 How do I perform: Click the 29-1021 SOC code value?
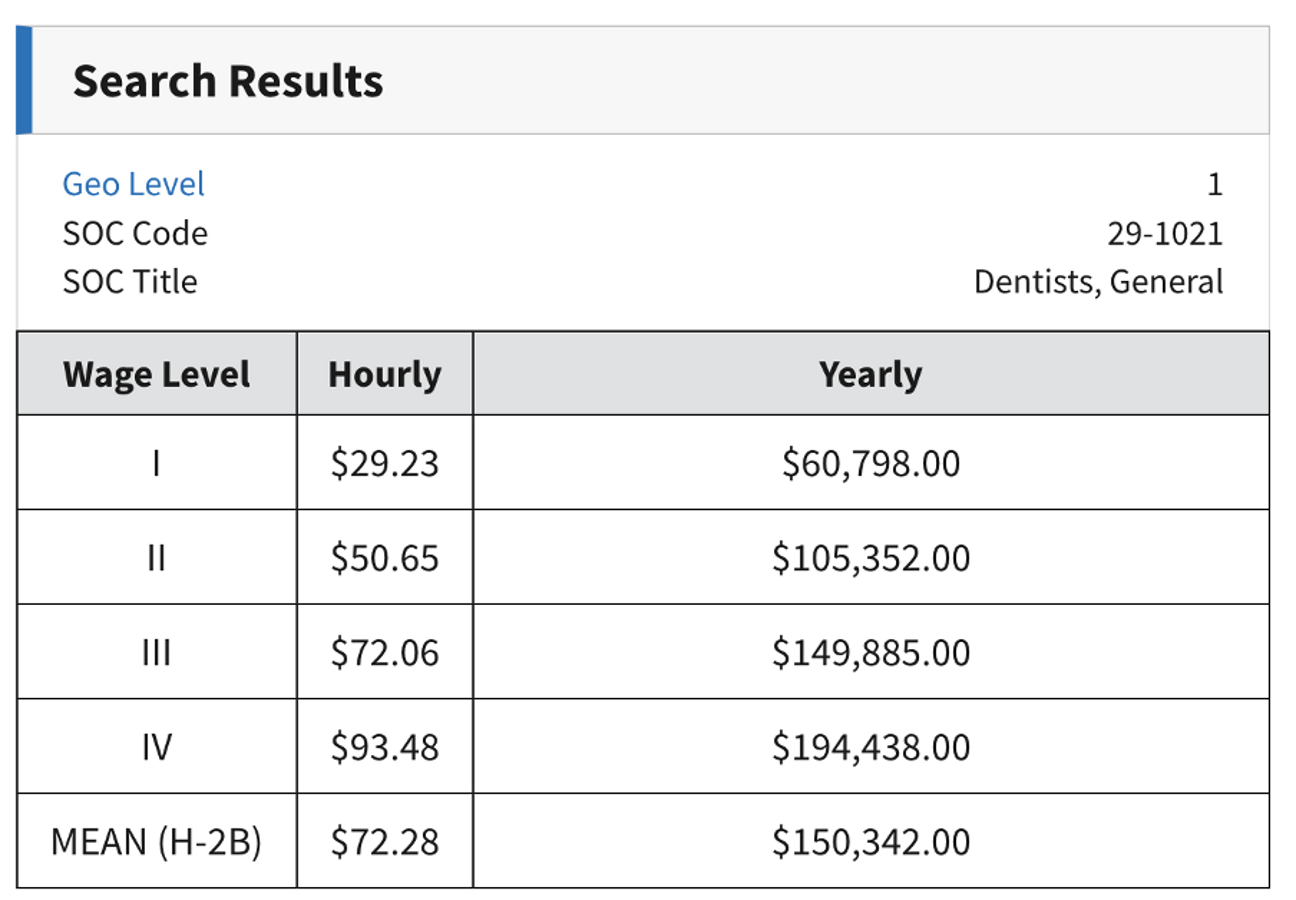click(1164, 233)
